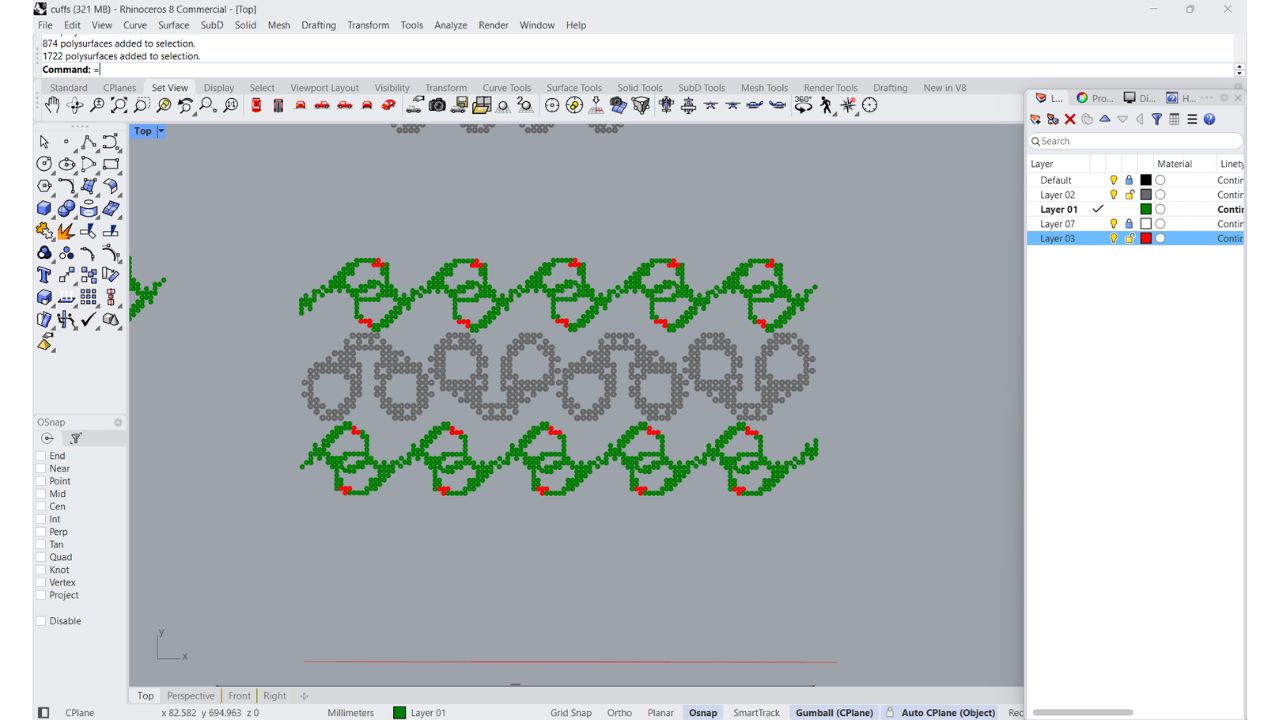Image resolution: width=1280 pixels, height=720 pixels.
Task: Select the Layer 07 row name
Action: tap(1057, 224)
